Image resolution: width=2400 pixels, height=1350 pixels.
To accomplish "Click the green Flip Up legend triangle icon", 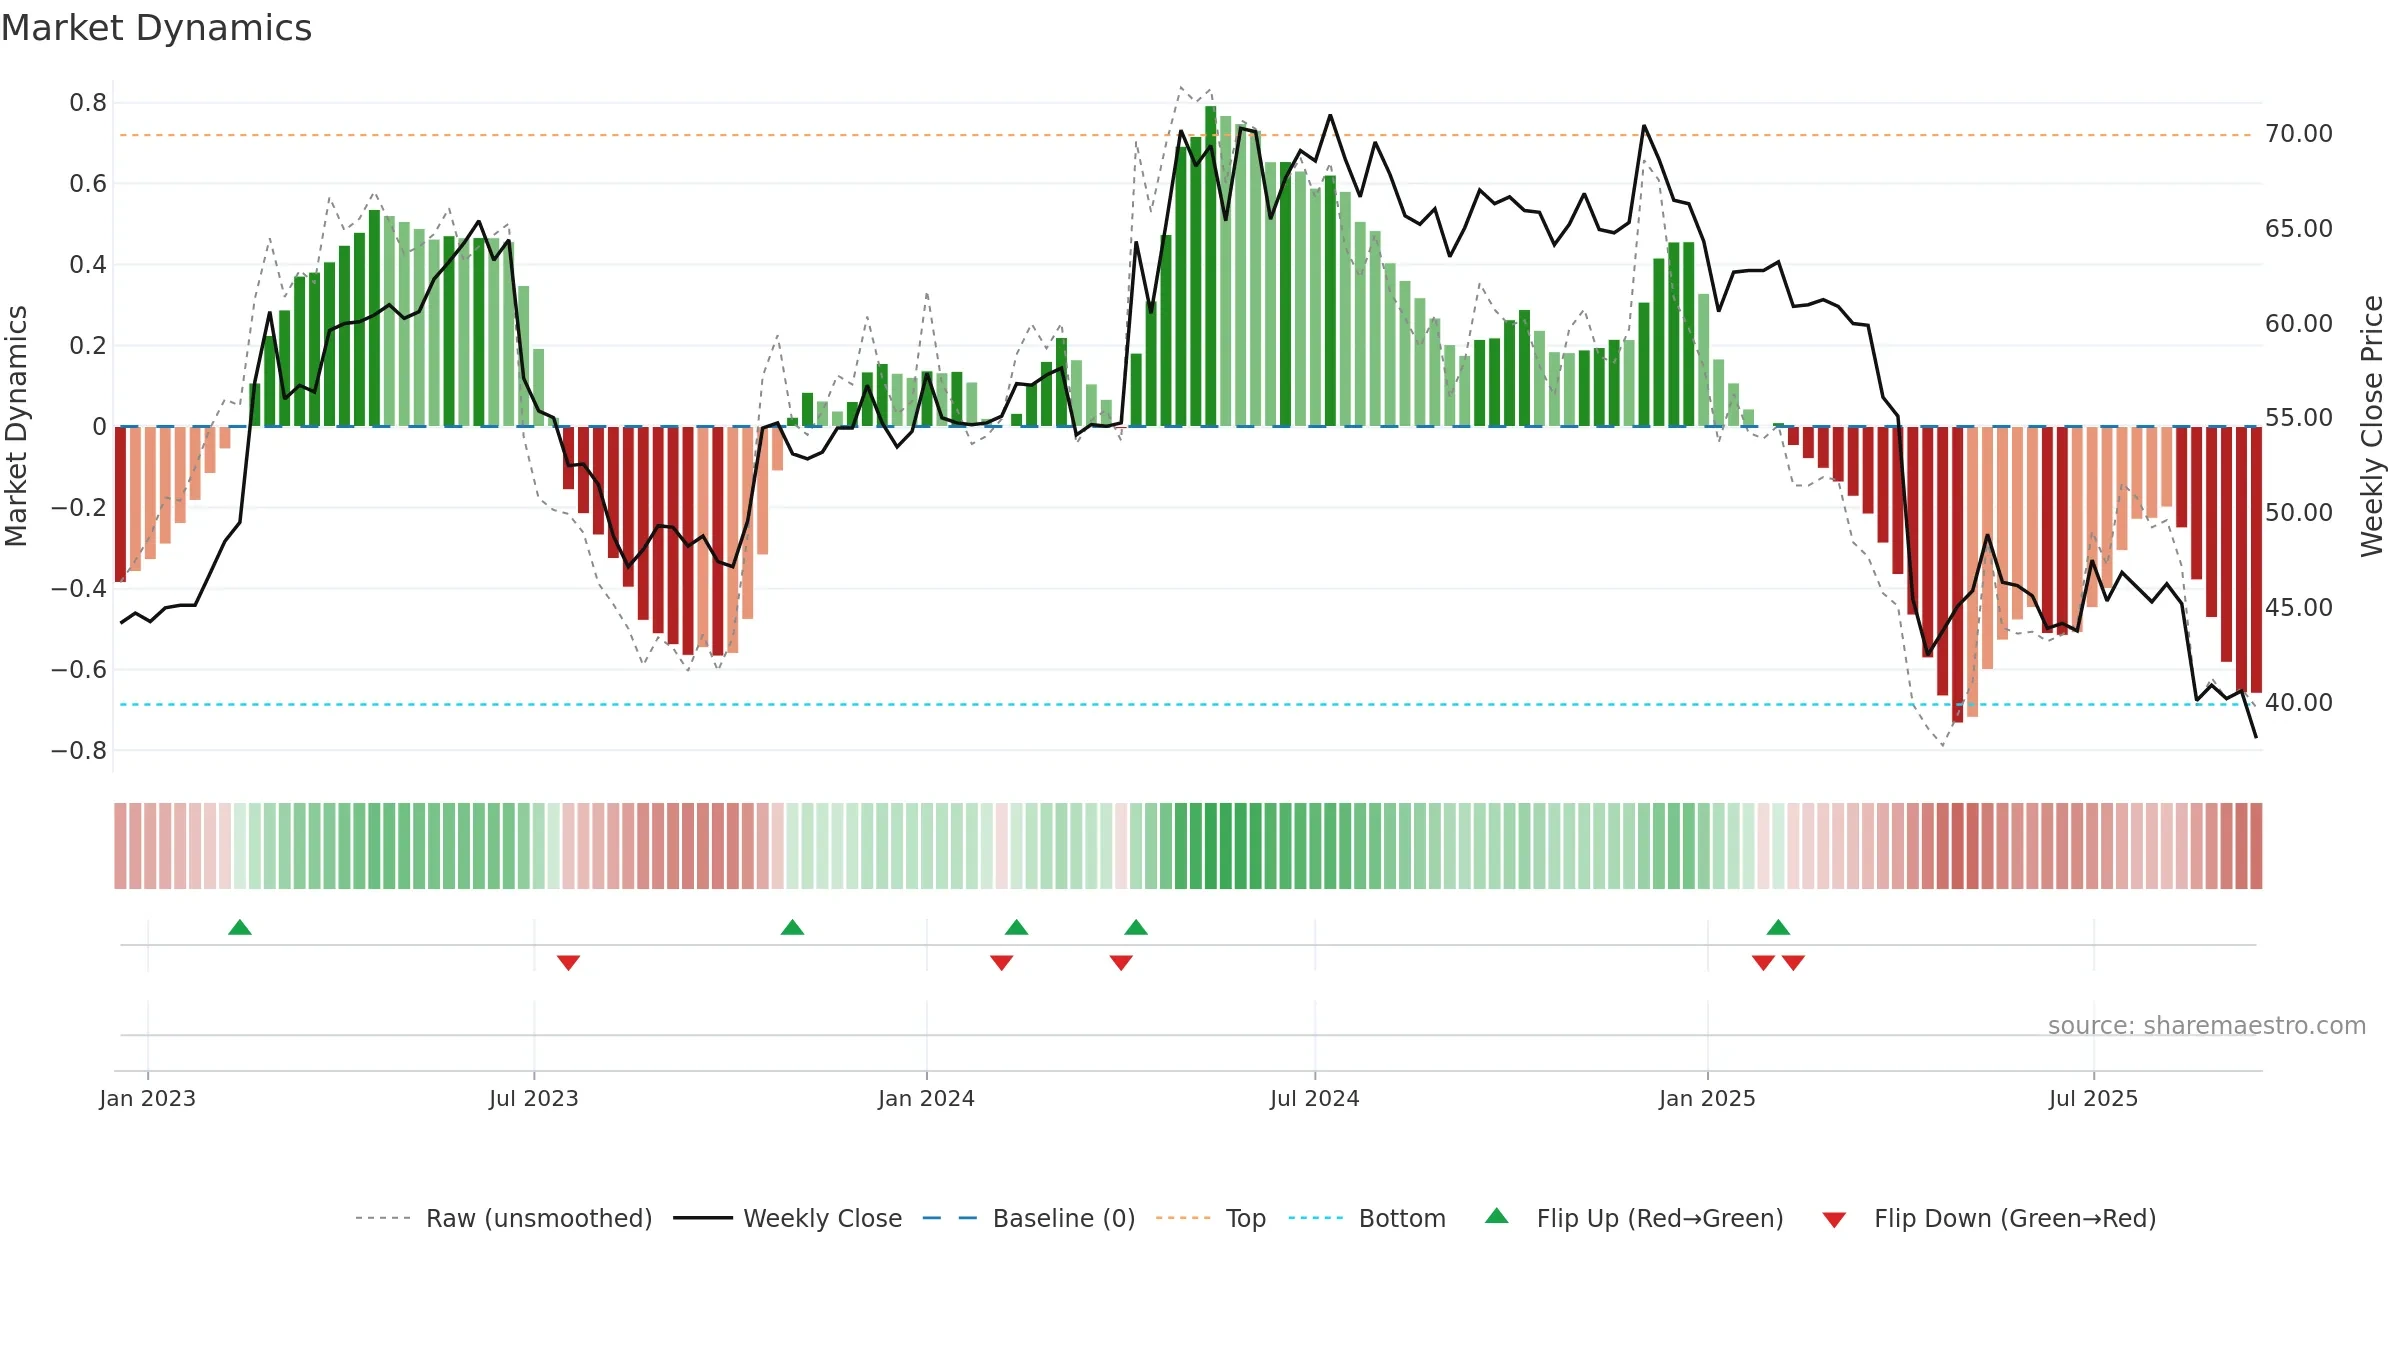I will 1497,1216.
